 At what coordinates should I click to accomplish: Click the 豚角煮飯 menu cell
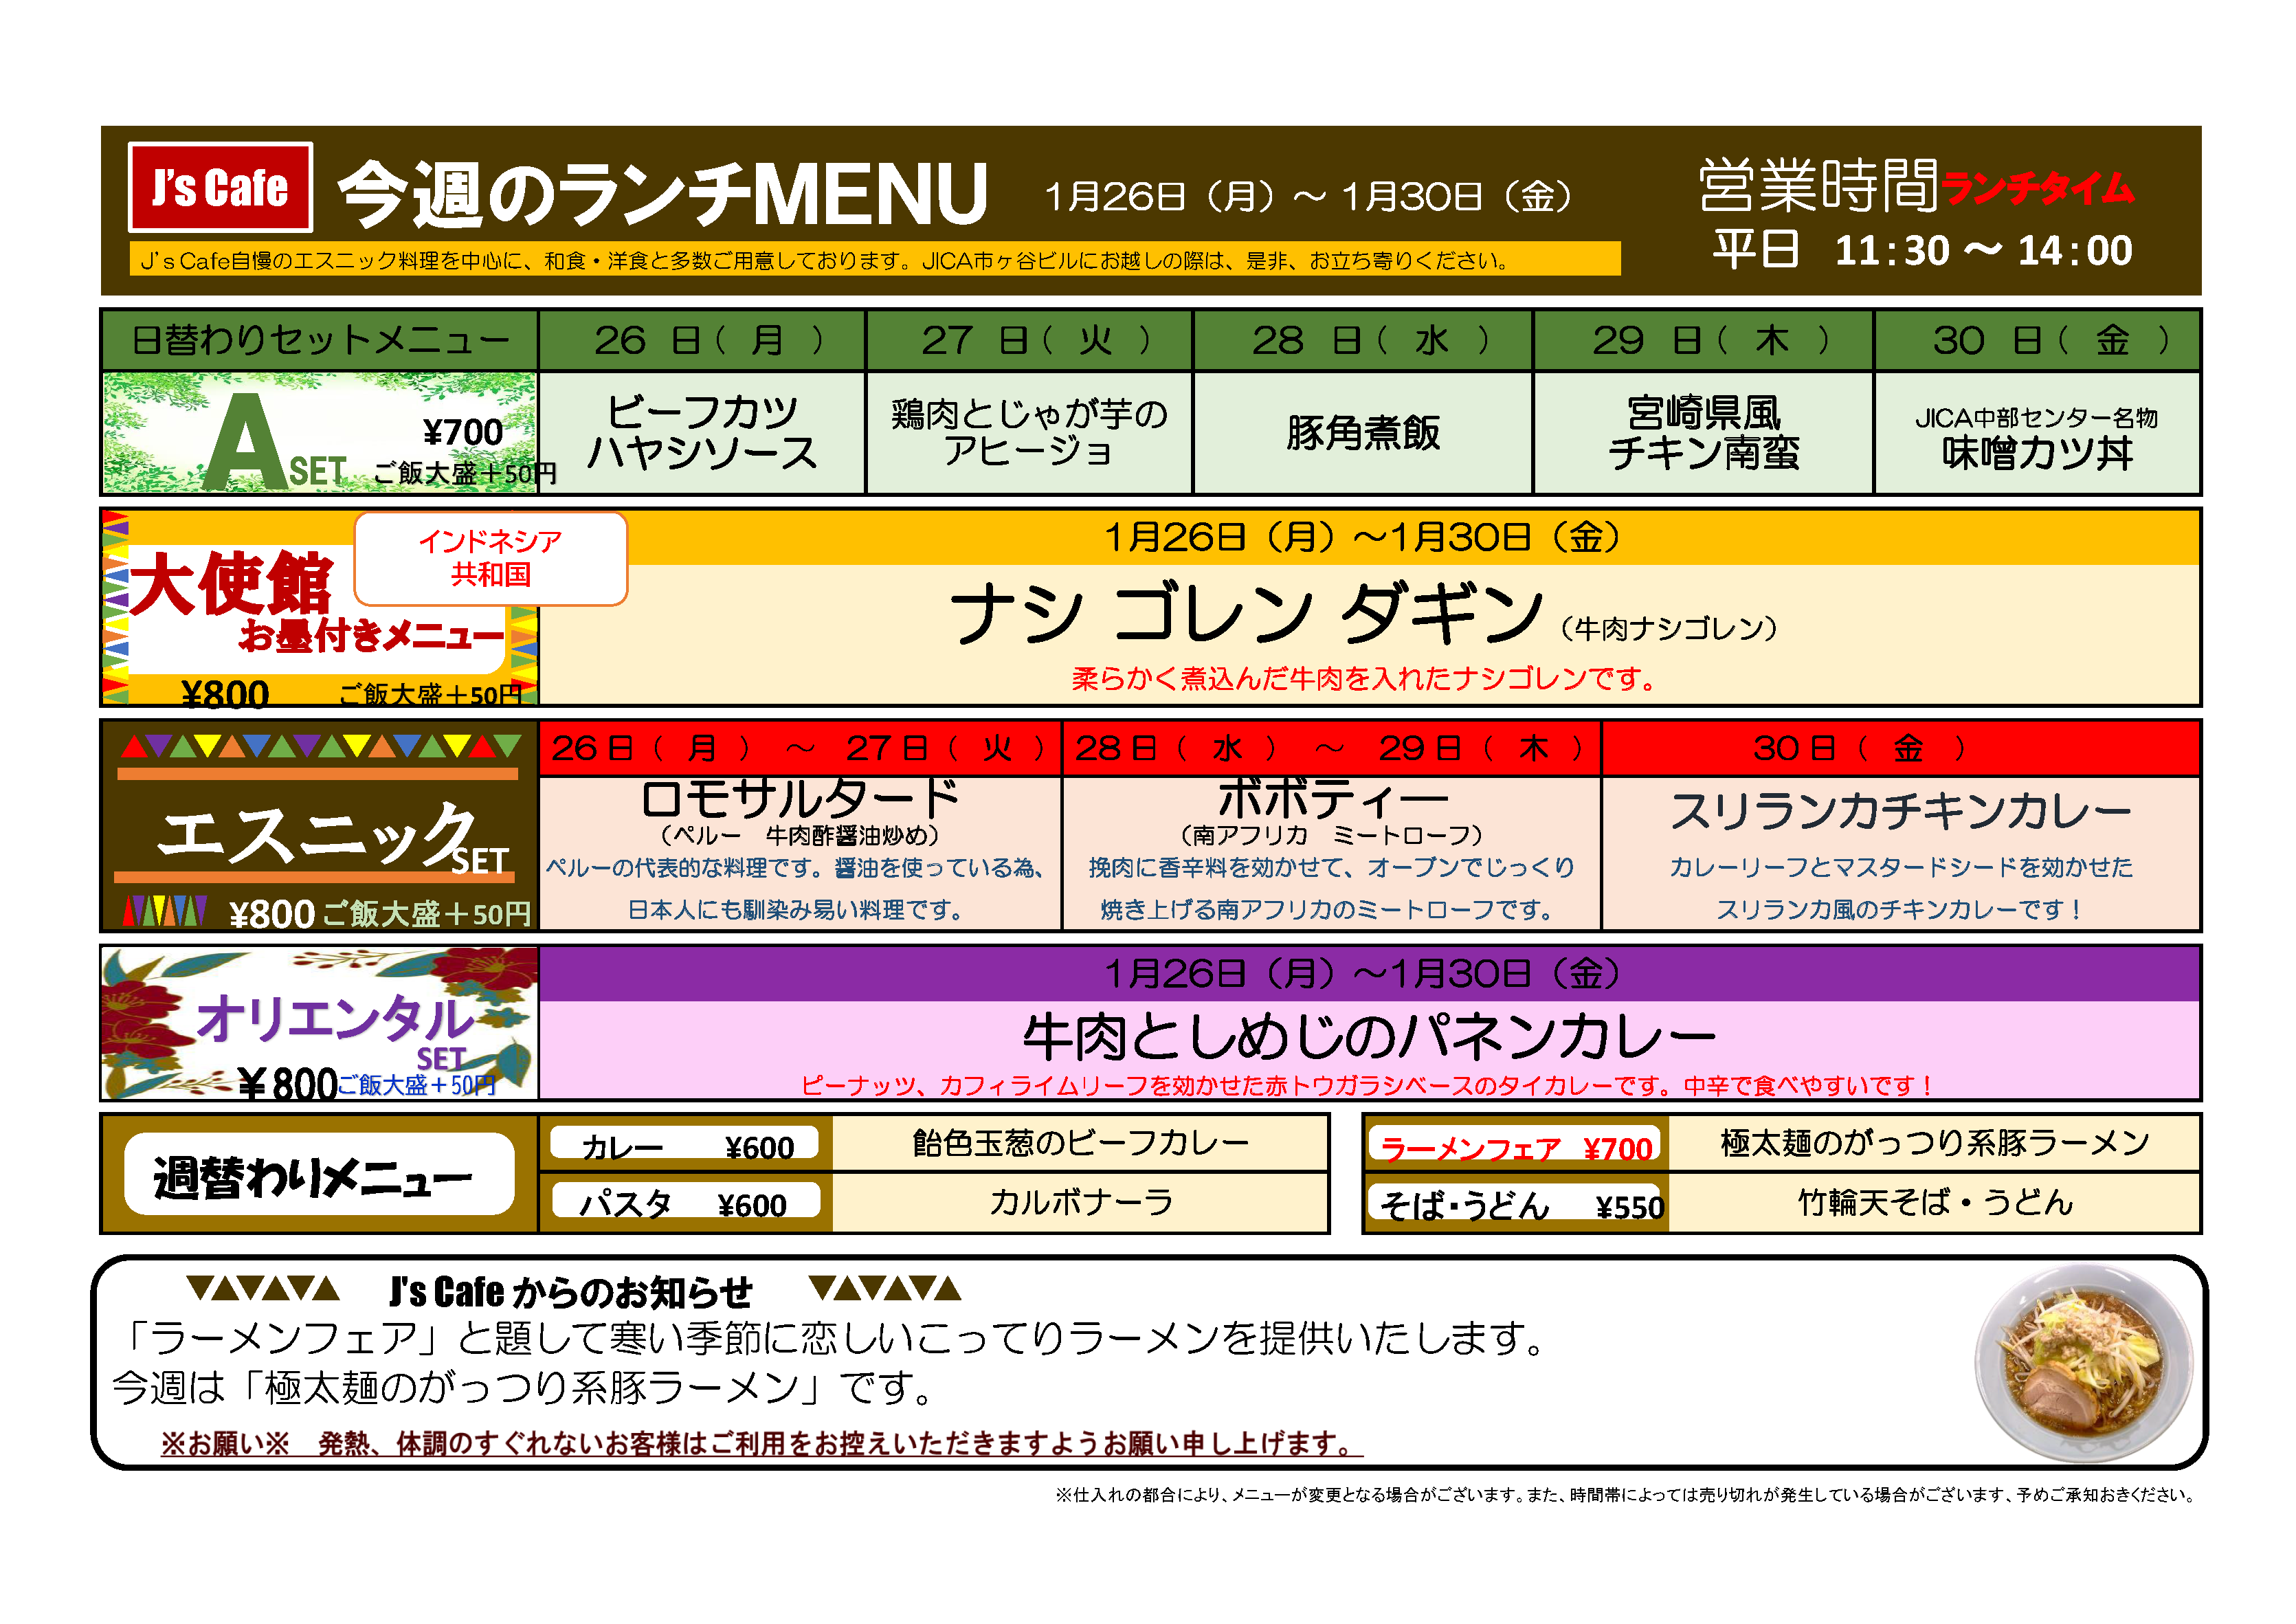(1362, 433)
